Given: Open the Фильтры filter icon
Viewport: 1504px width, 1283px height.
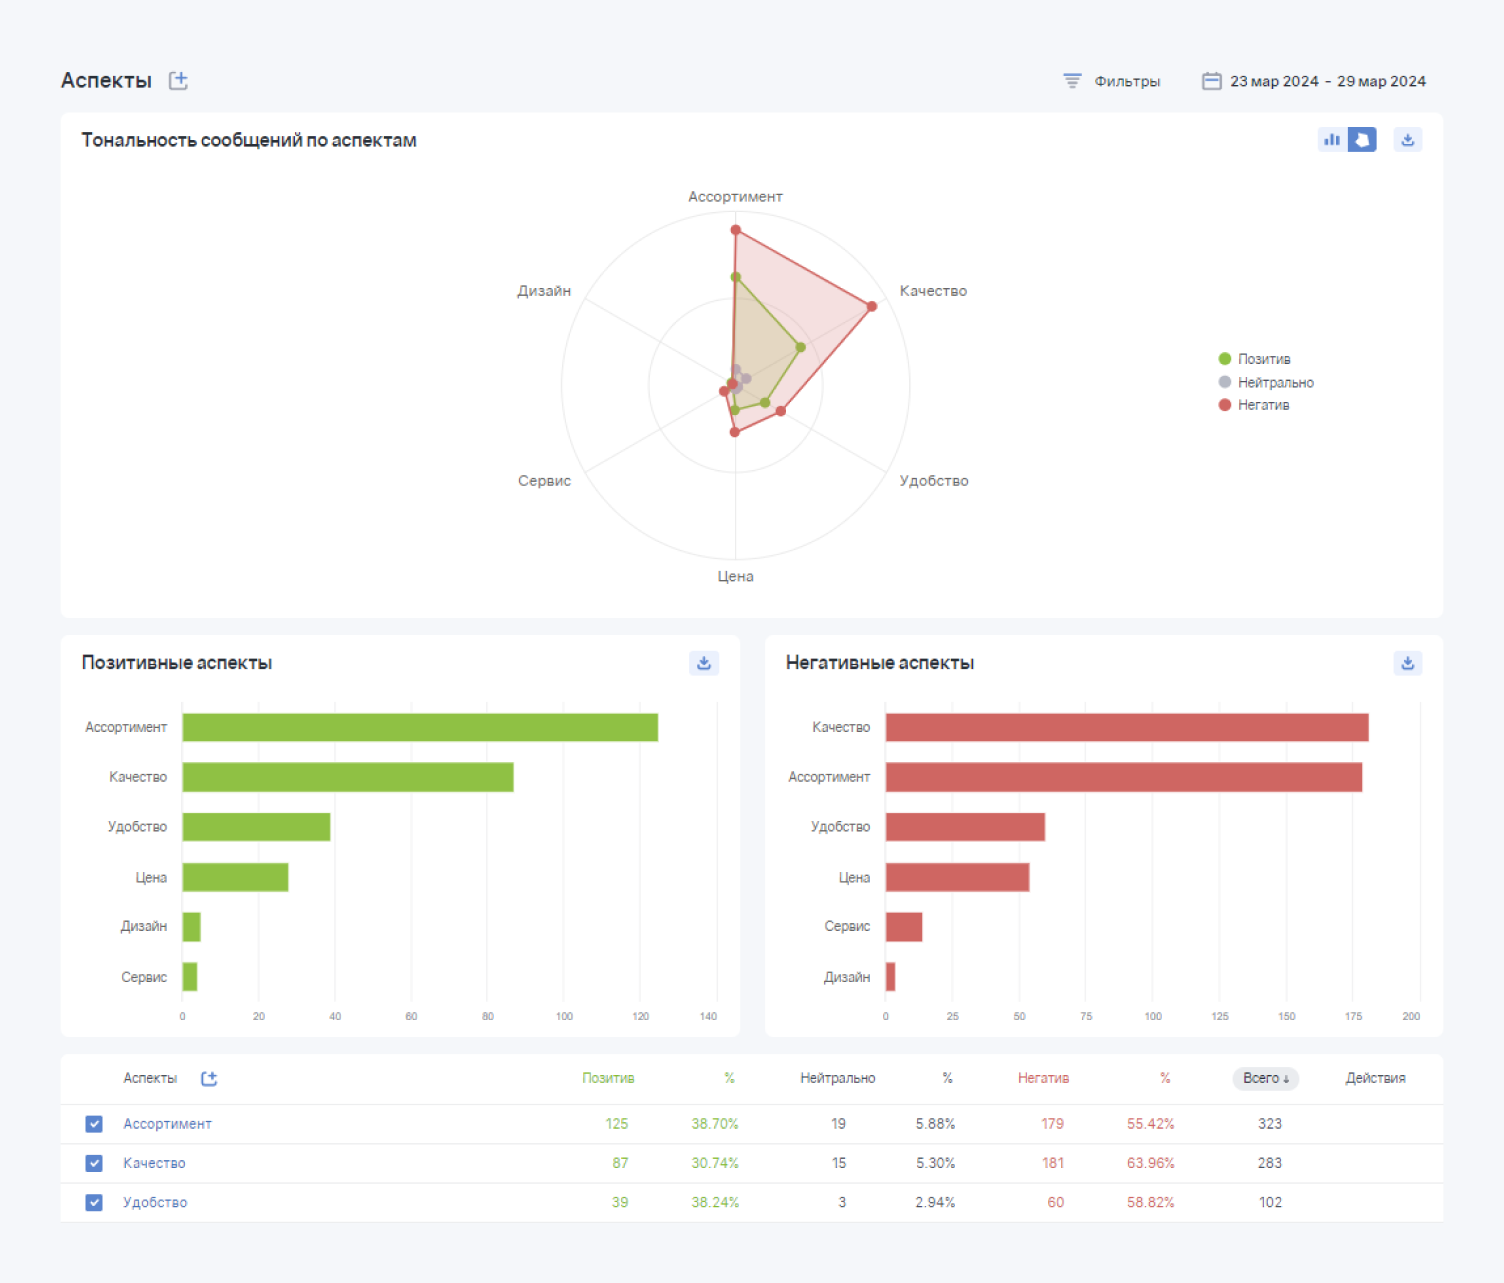Looking at the screenshot, I should pyautogui.click(x=1072, y=81).
